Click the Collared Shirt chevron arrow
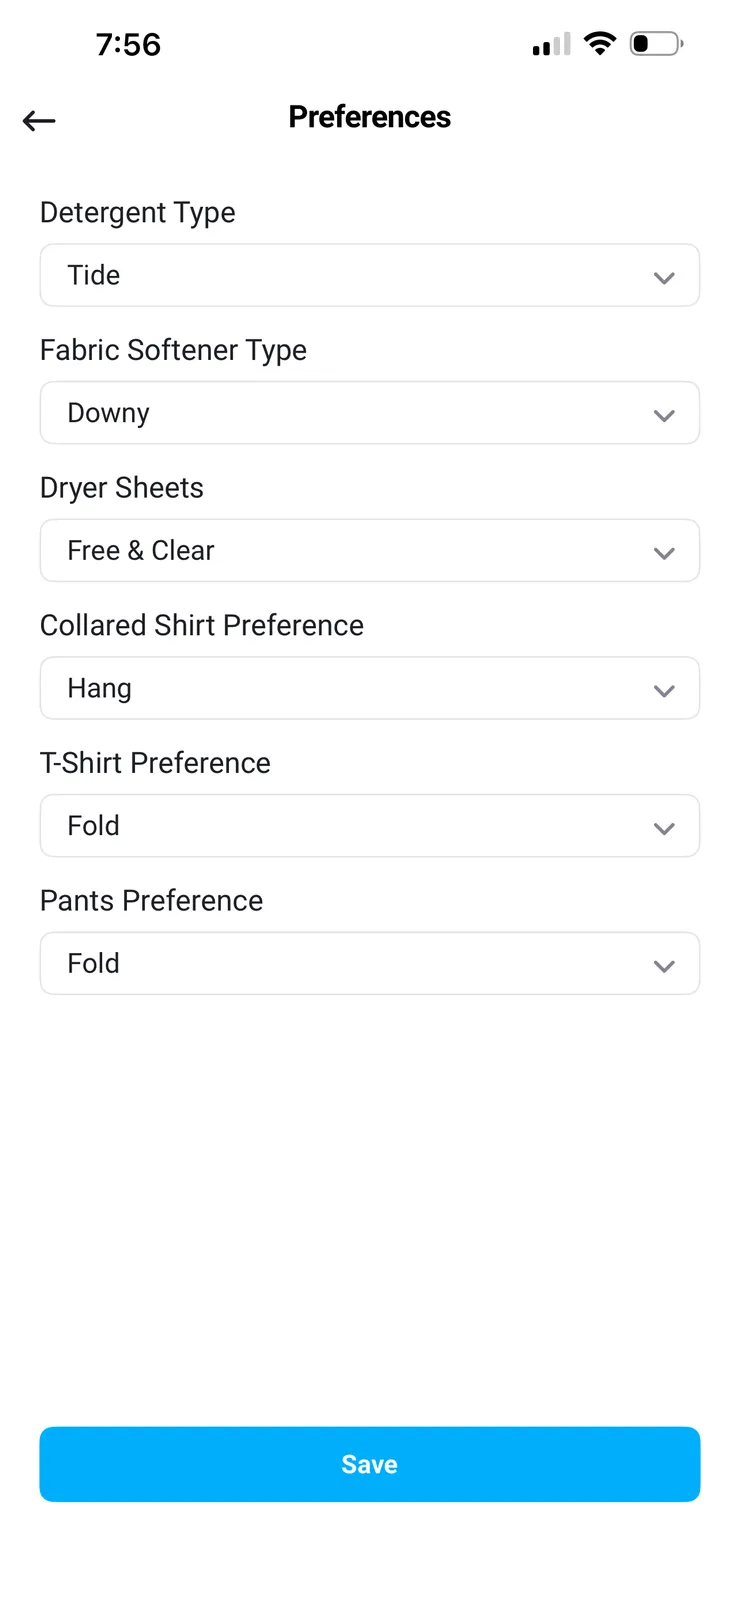Image resolution: width=740 pixels, height=1600 pixels. (x=664, y=690)
